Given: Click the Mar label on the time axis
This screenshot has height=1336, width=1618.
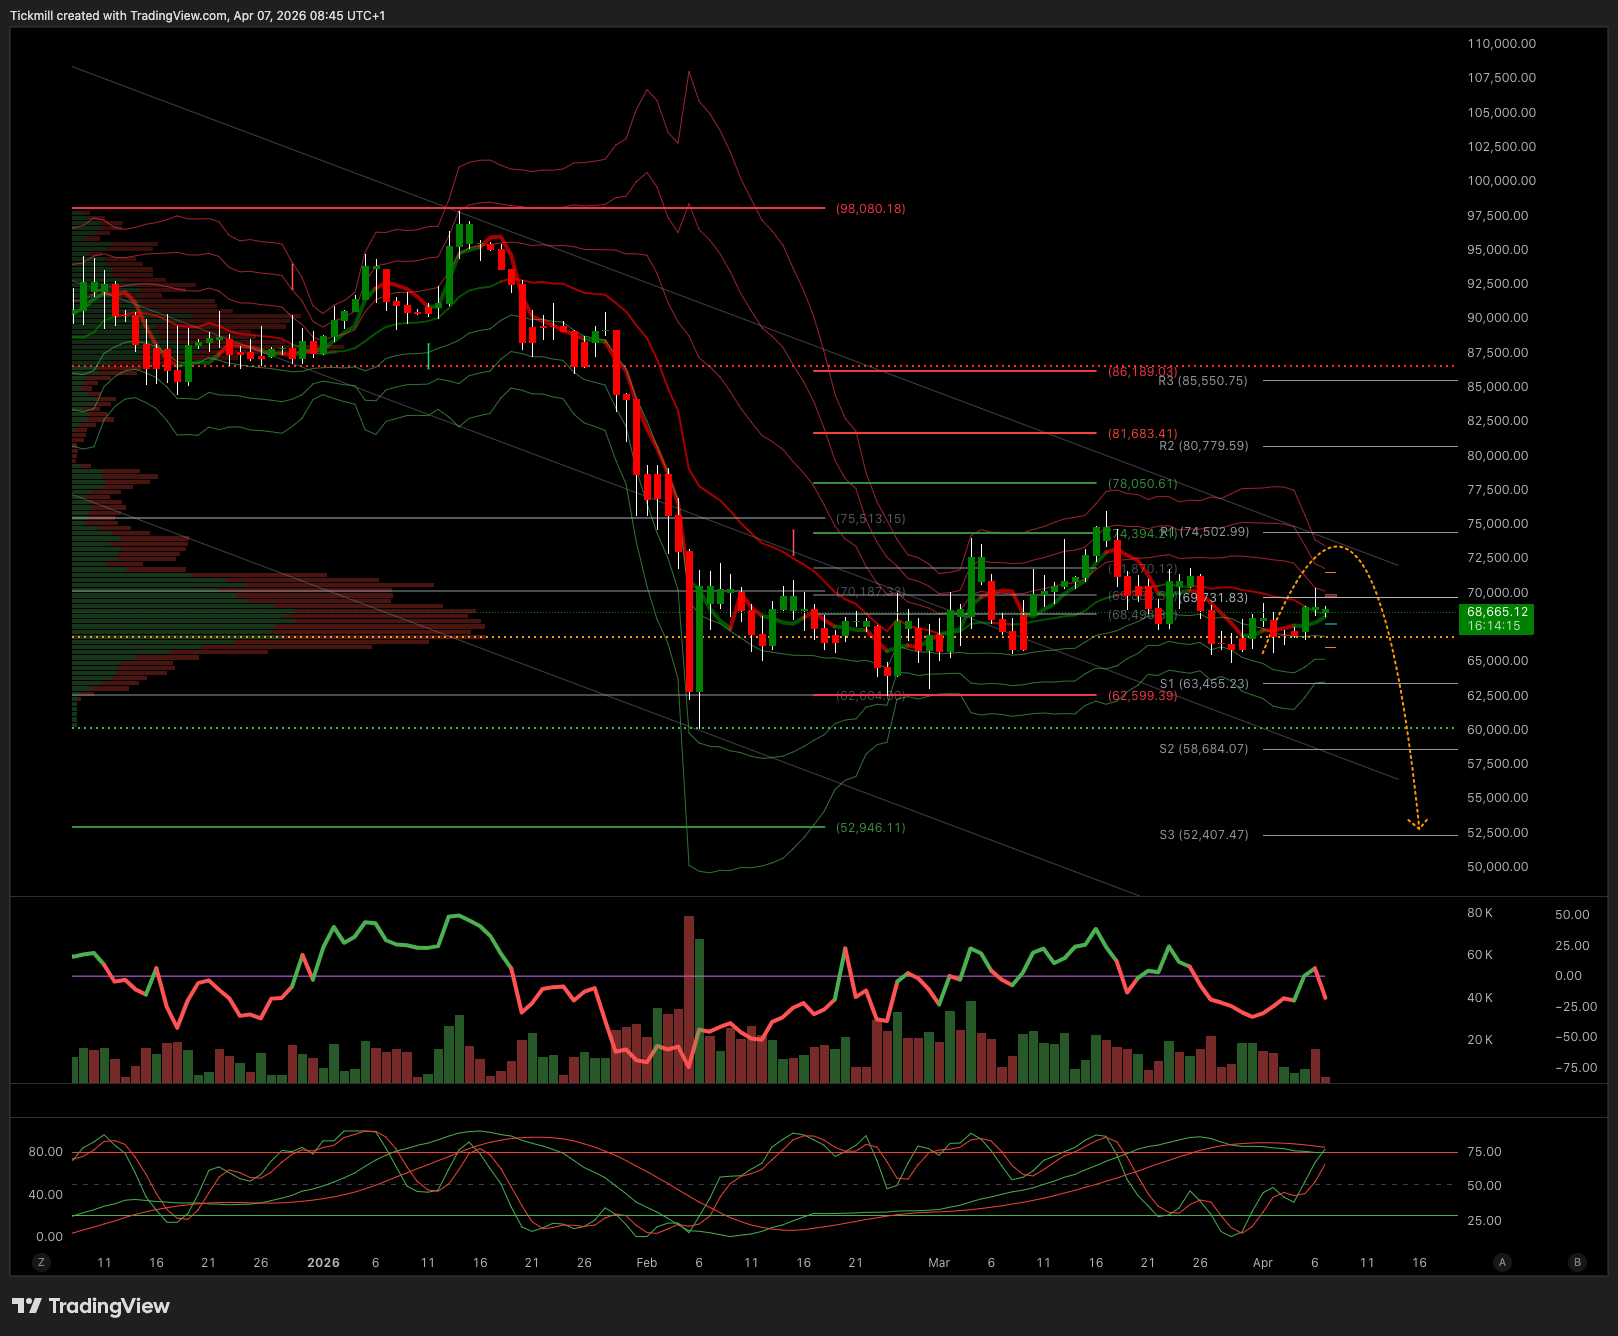Looking at the screenshot, I should (938, 1263).
